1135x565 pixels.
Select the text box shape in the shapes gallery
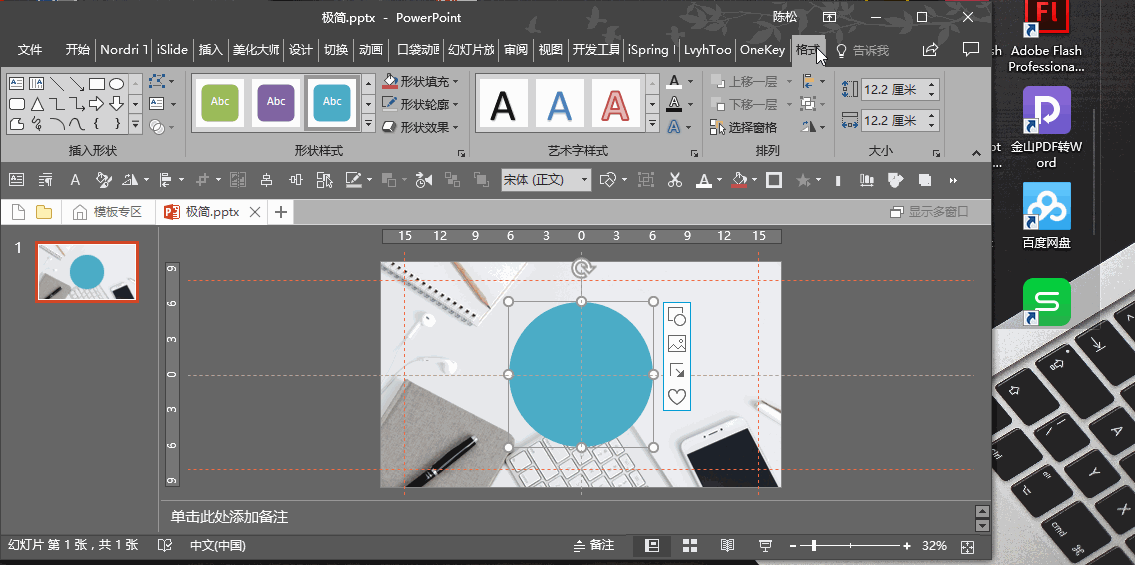[x=16, y=84]
